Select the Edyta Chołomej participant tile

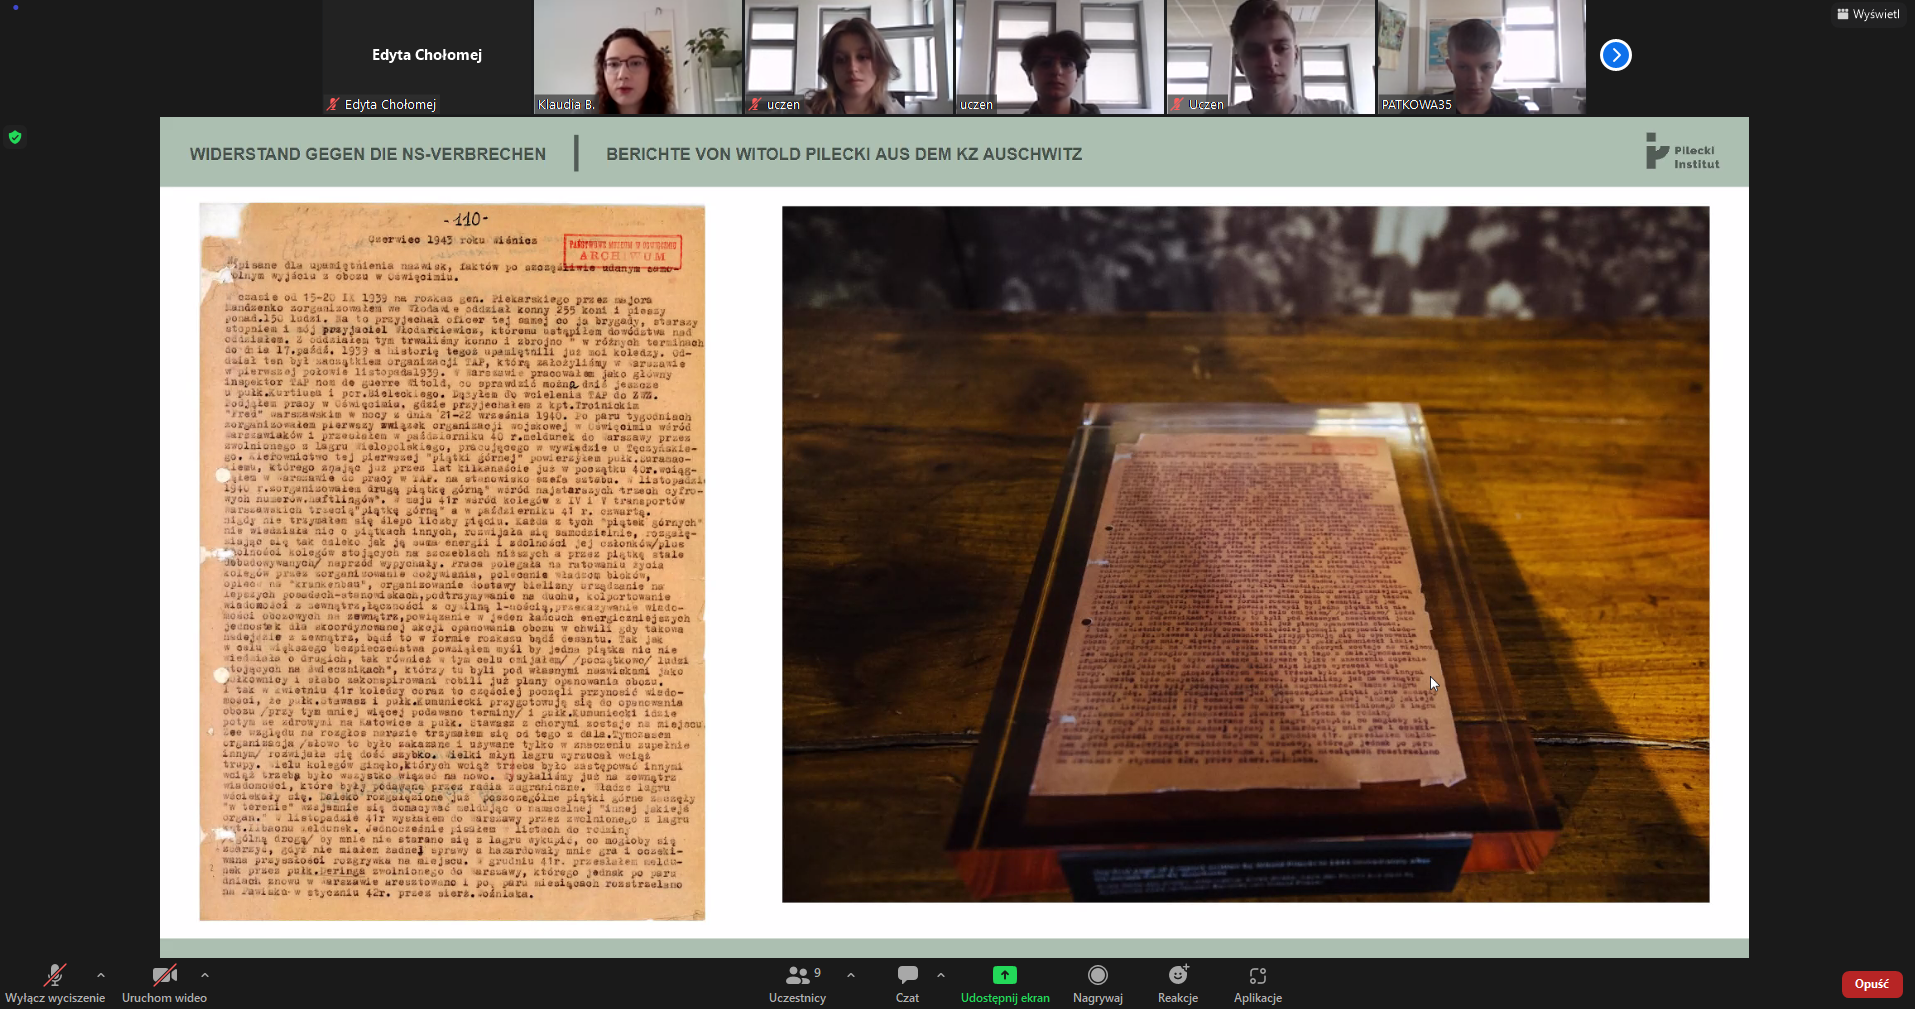coord(427,57)
